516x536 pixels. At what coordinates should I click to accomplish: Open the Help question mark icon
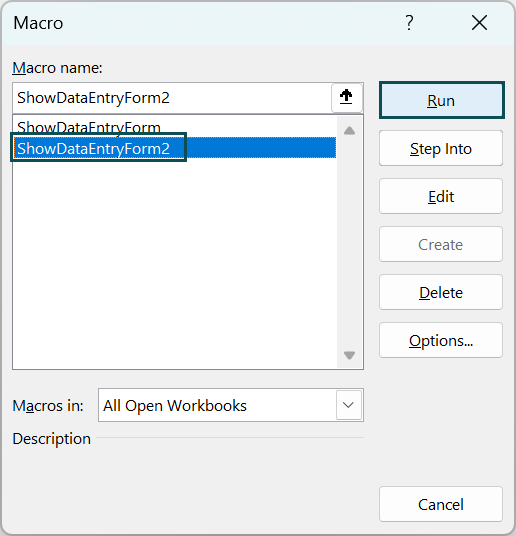click(x=409, y=23)
